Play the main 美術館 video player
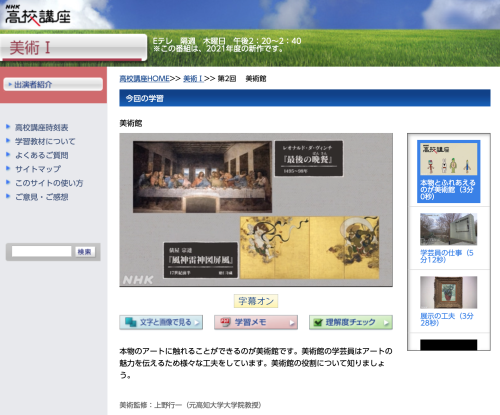This screenshot has height=415, width=500. click(x=256, y=210)
